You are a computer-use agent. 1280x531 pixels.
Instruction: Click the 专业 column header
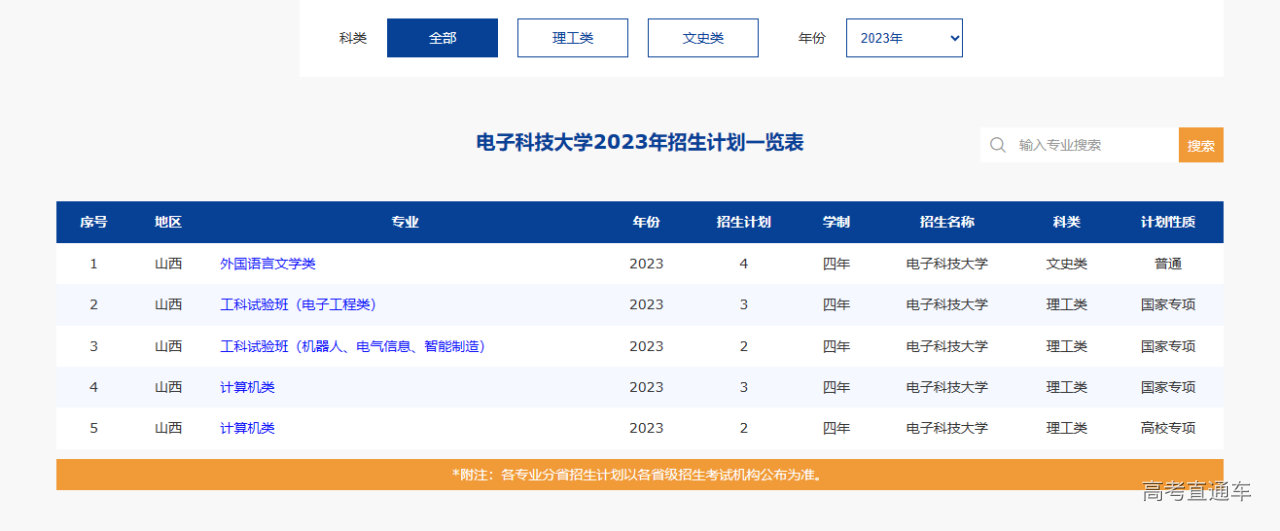point(405,222)
